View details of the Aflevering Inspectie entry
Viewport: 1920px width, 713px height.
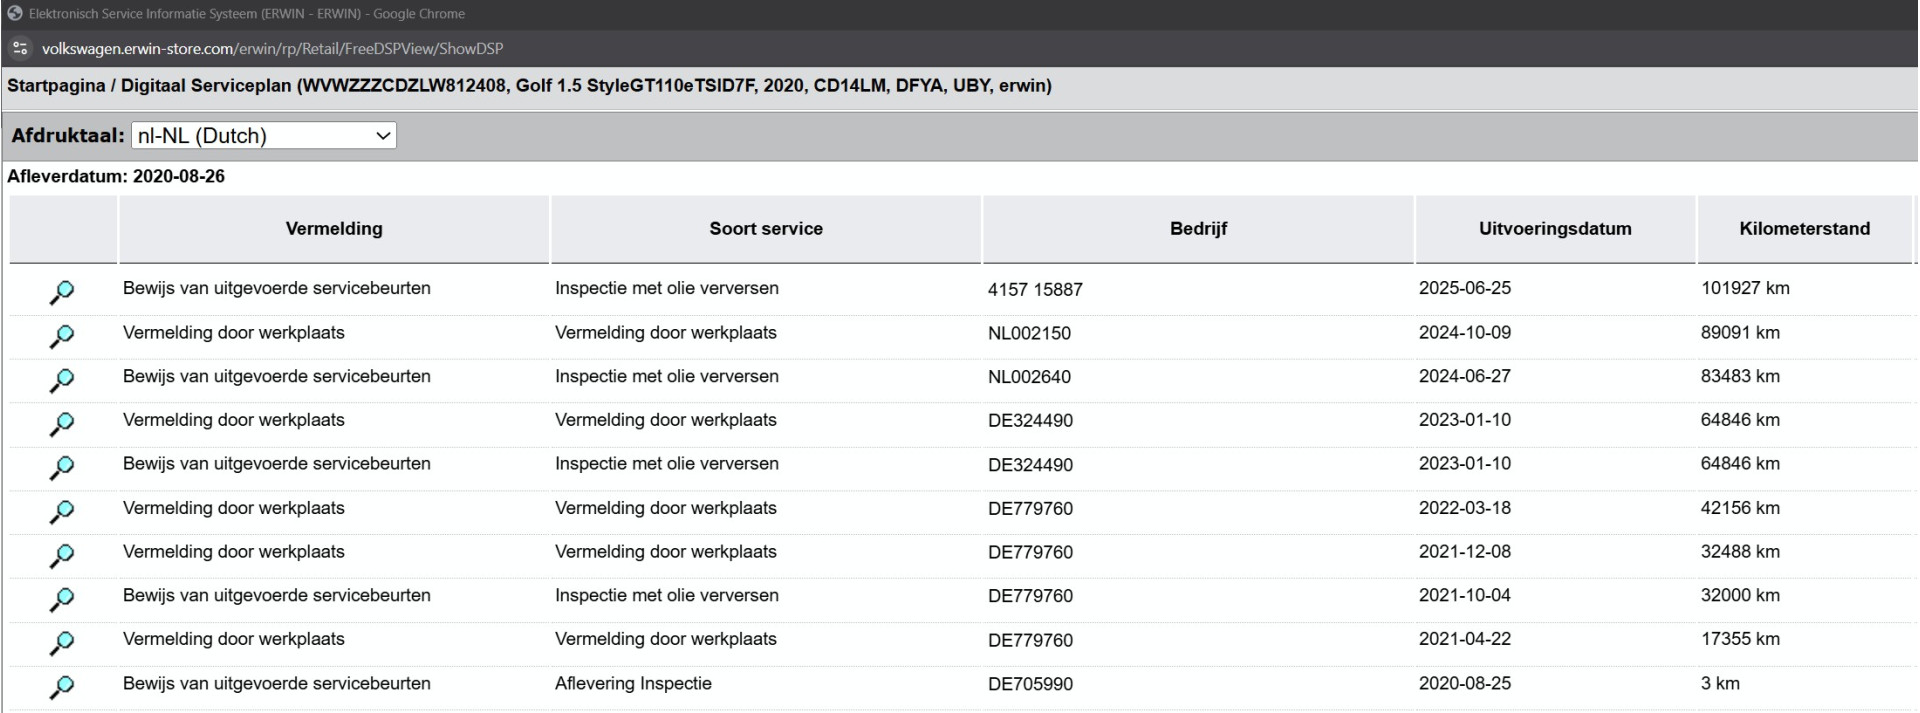62,687
